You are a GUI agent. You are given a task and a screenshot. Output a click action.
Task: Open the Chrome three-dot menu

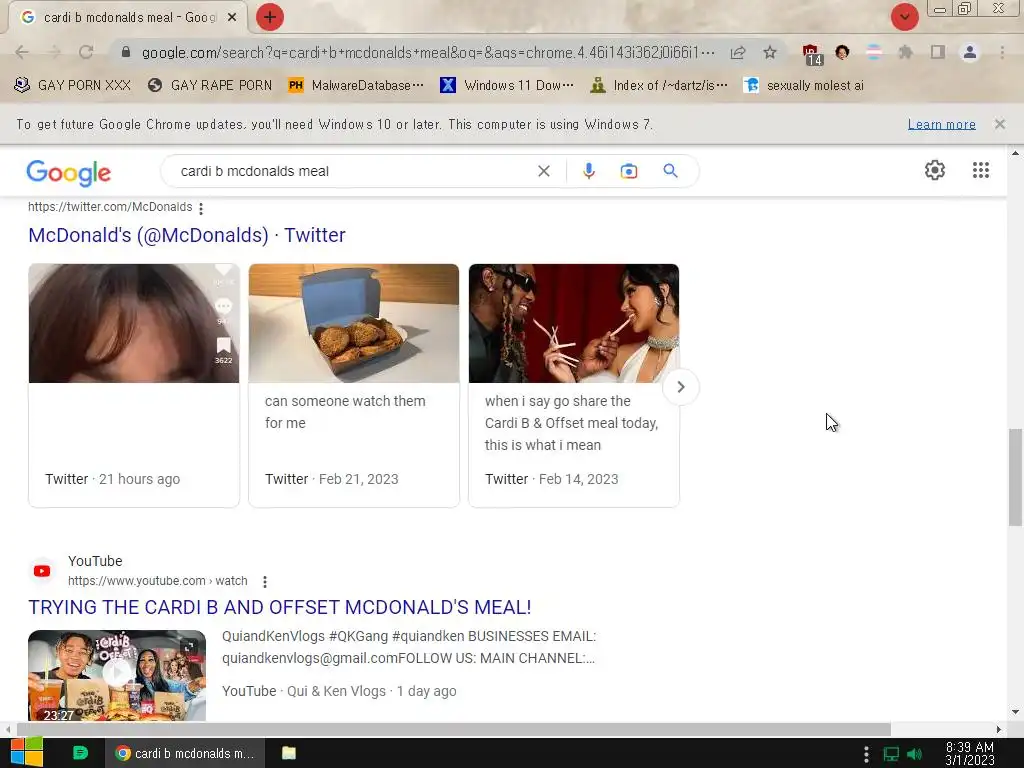[1002, 52]
